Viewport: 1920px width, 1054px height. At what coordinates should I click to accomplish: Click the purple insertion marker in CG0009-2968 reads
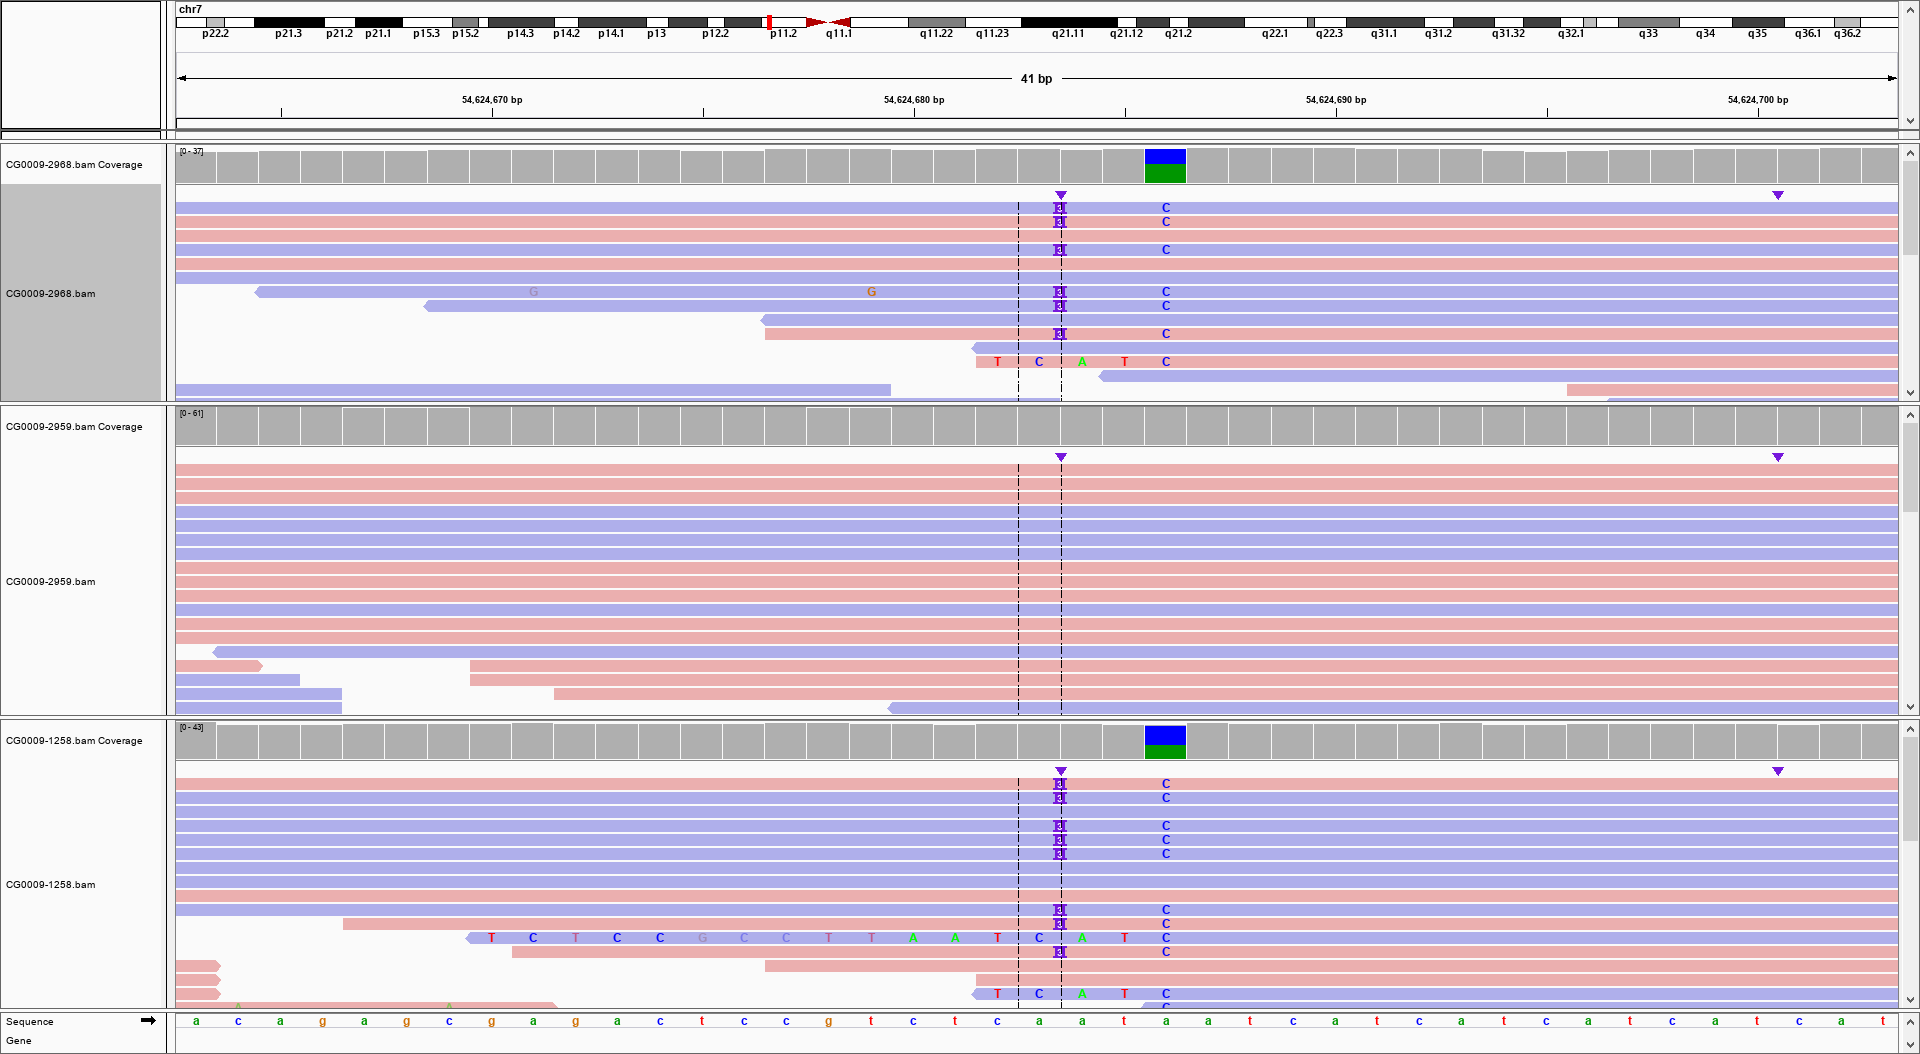(x=1059, y=208)
